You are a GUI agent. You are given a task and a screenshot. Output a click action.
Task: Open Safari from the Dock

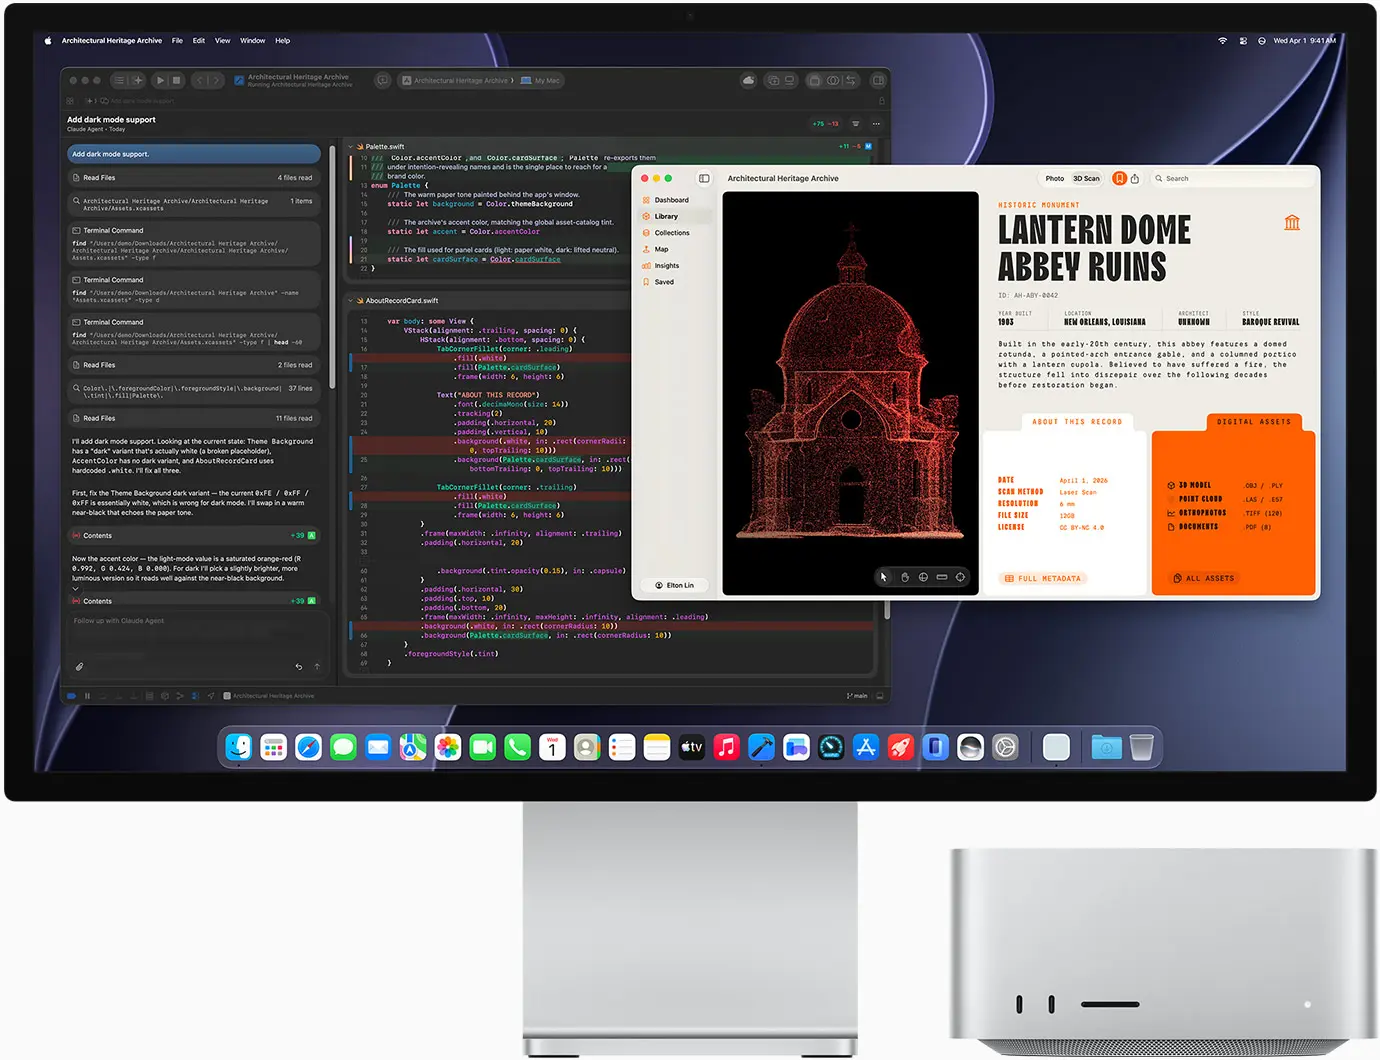tap(308, 747)
